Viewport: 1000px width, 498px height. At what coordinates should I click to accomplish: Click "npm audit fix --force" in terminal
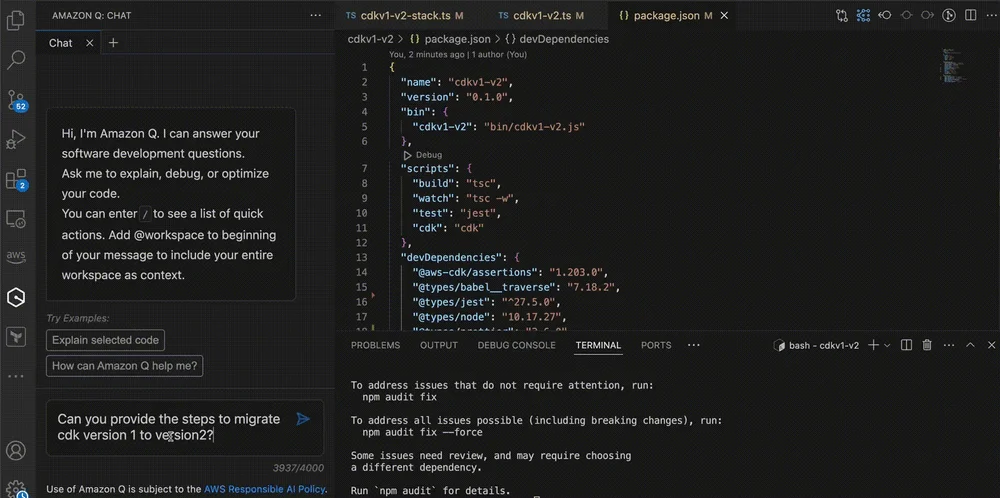coord(422,432)
